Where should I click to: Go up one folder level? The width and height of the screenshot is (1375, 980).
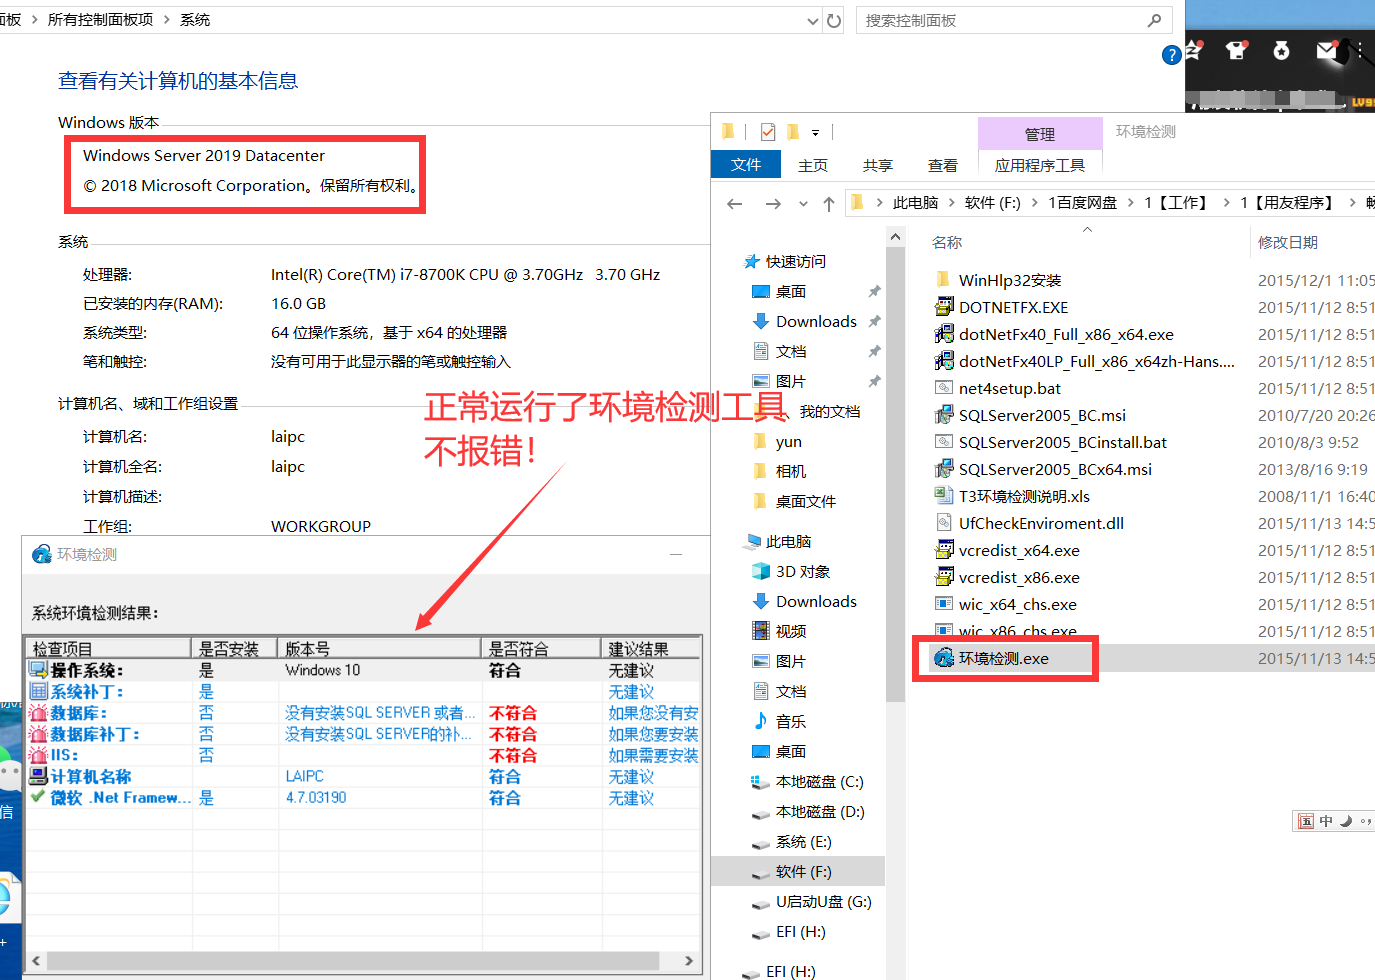829,203
